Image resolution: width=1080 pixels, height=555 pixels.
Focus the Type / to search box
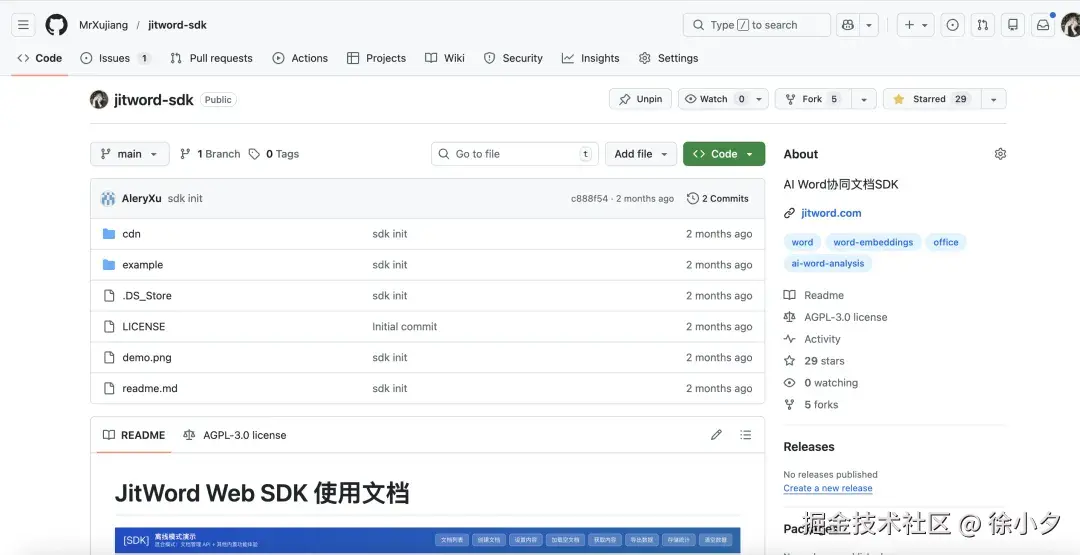757,25
